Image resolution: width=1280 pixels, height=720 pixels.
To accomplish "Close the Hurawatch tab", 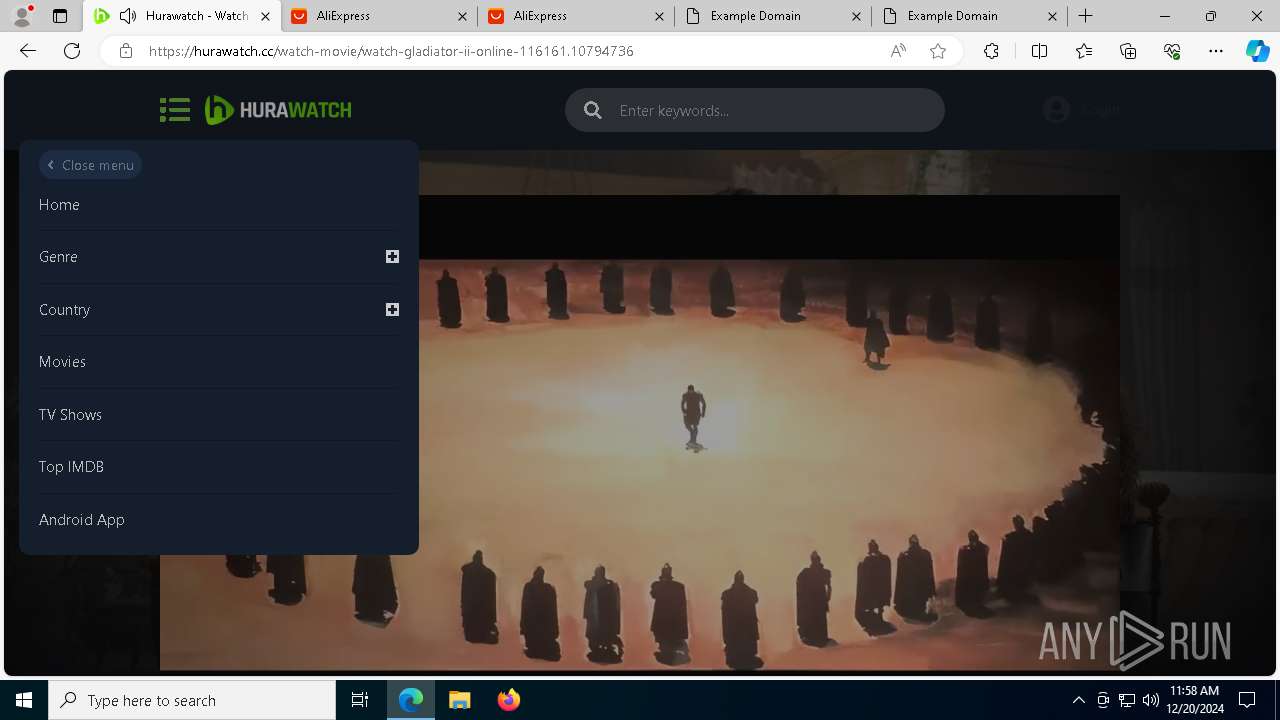I will coord(265,16).
